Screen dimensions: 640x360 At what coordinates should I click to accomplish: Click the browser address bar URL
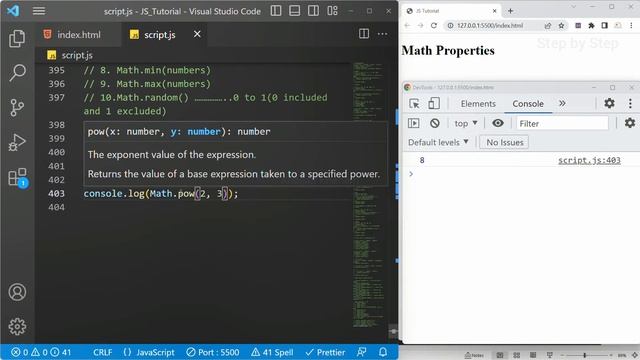tap(490, 25)
